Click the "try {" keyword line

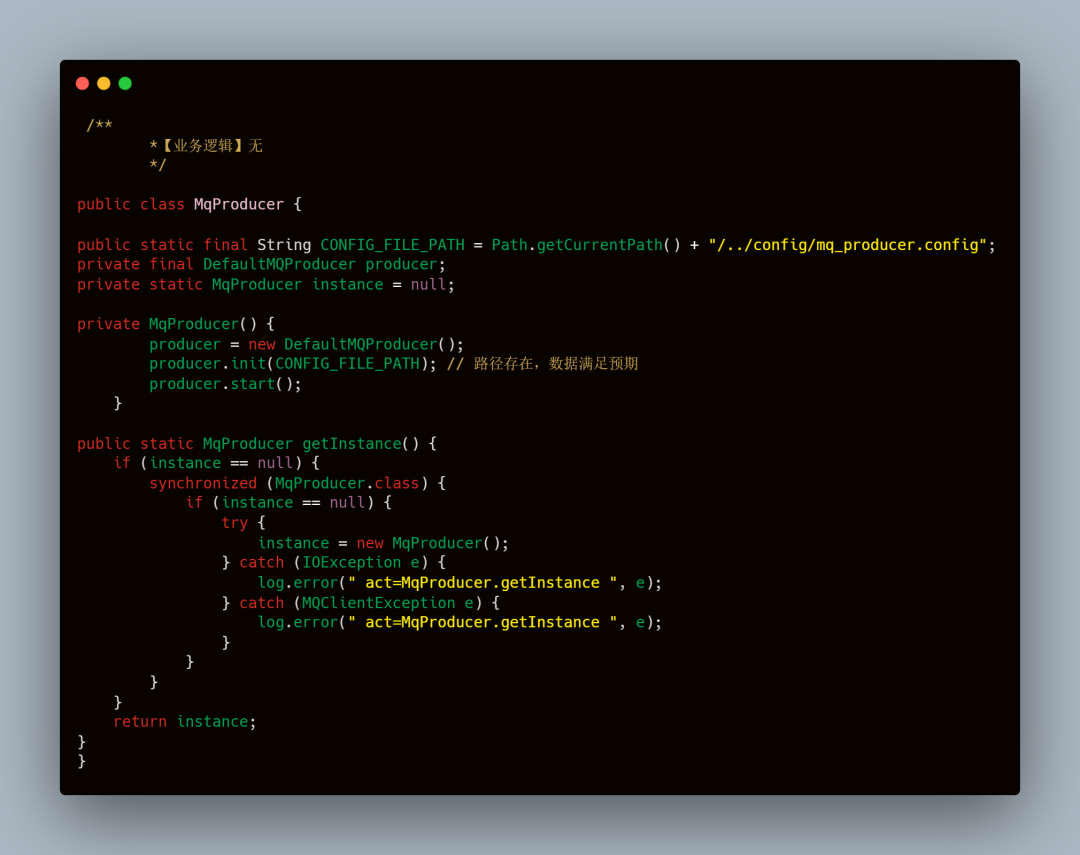point(243,523)
